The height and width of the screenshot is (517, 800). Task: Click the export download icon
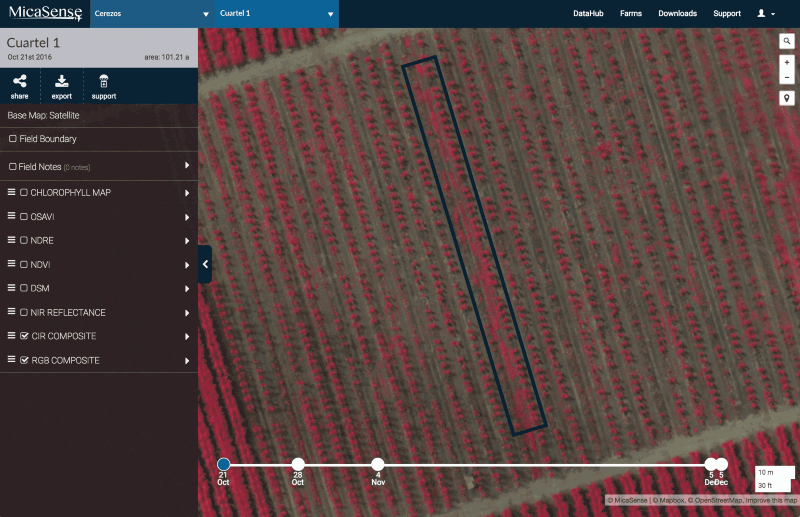point(61,82)
